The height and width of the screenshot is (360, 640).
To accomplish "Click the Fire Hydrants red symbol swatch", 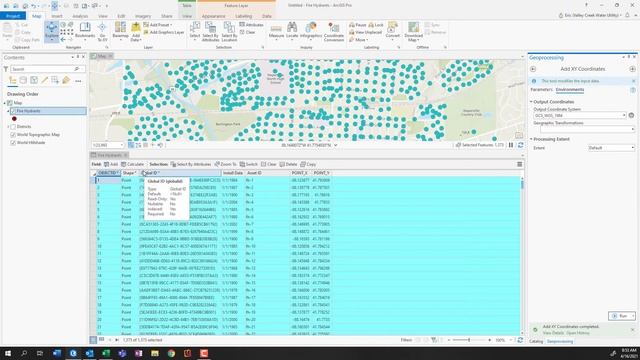I will pos(14,119).
